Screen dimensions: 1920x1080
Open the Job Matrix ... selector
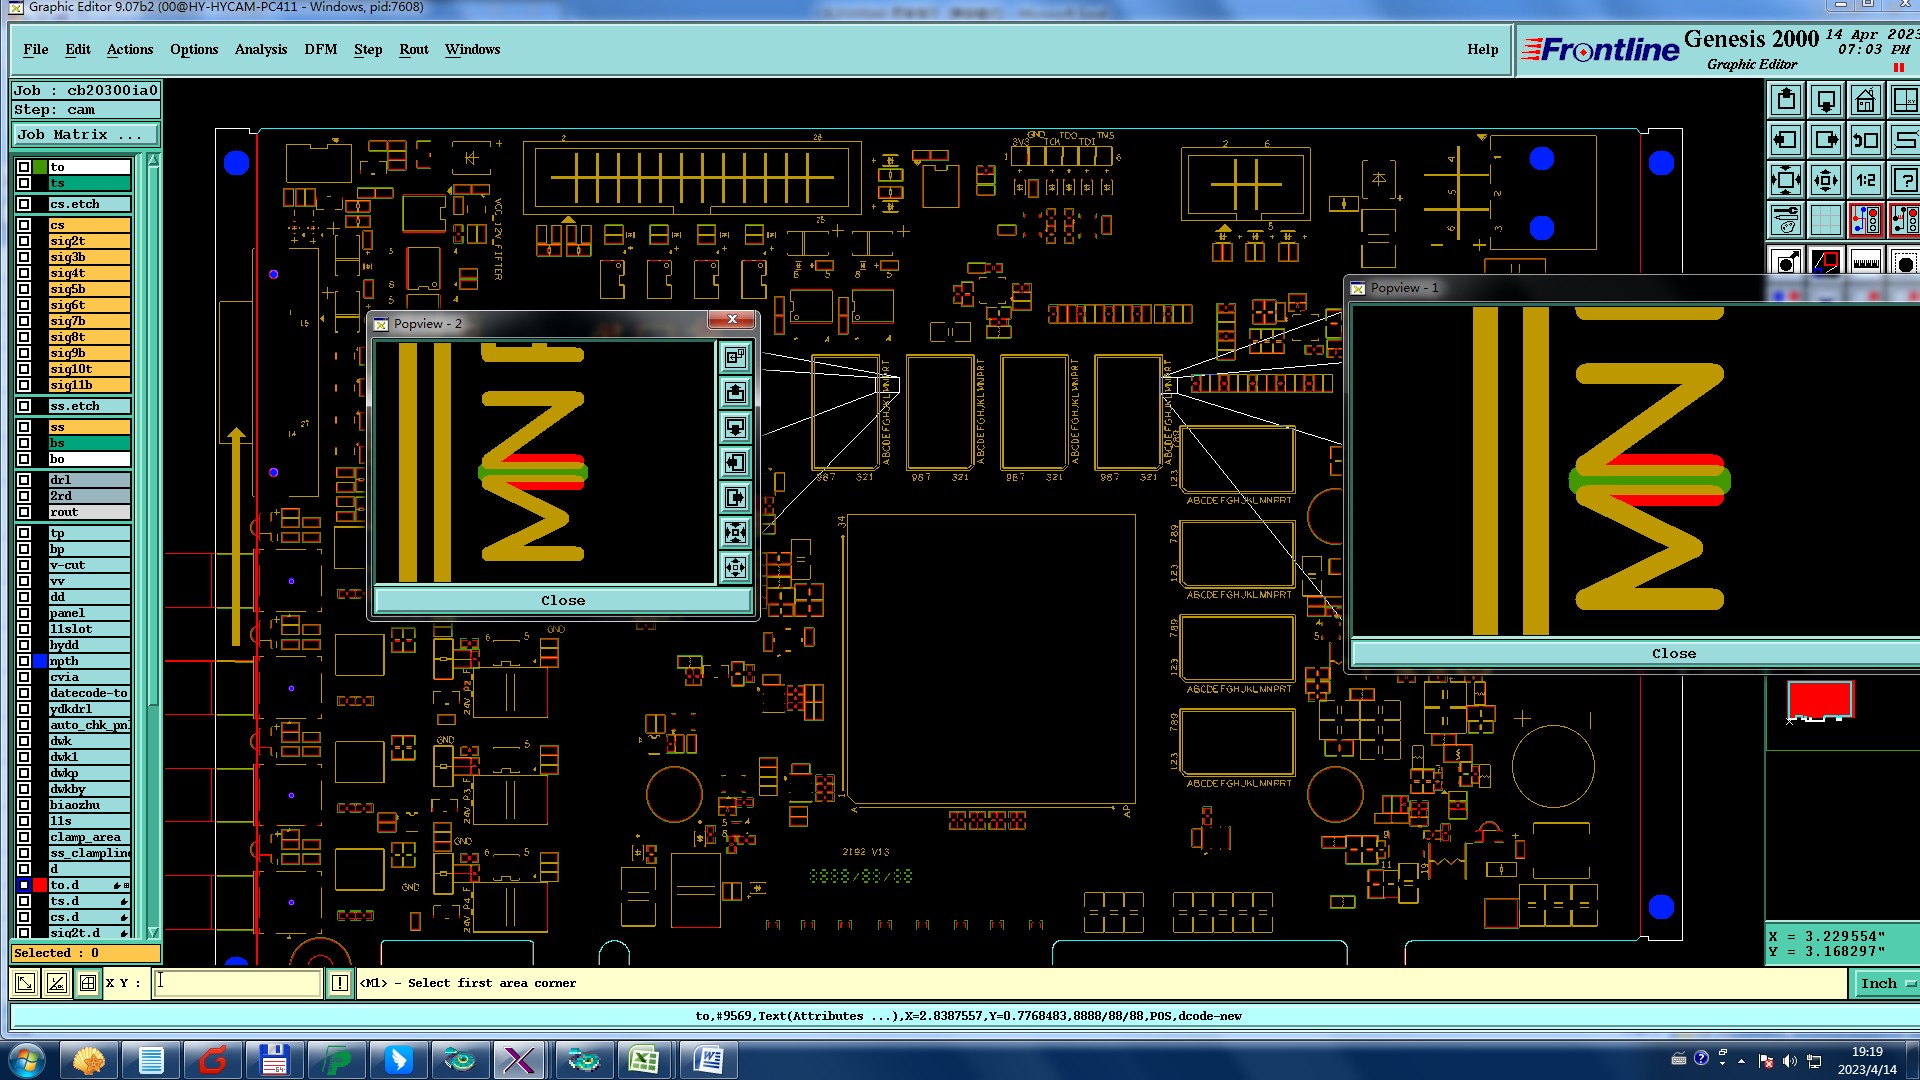[x=85, y=134]
